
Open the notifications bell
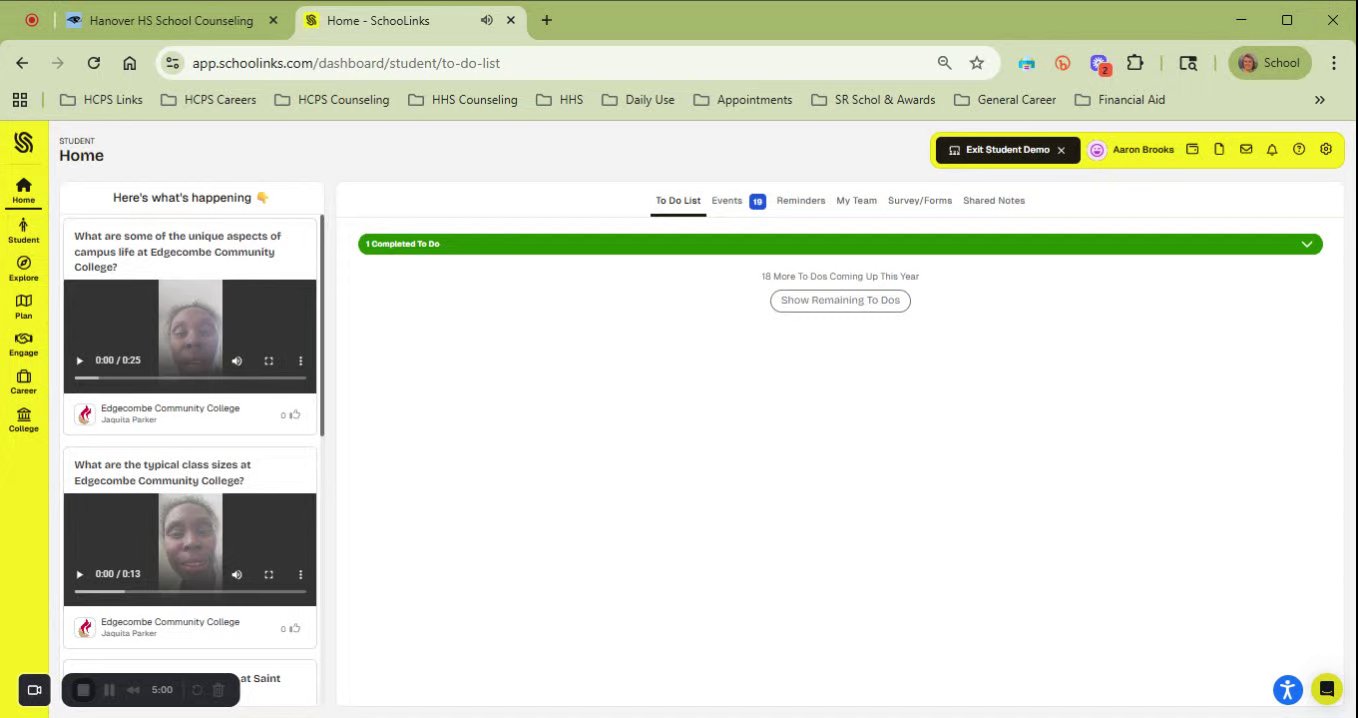[1272, 149]
